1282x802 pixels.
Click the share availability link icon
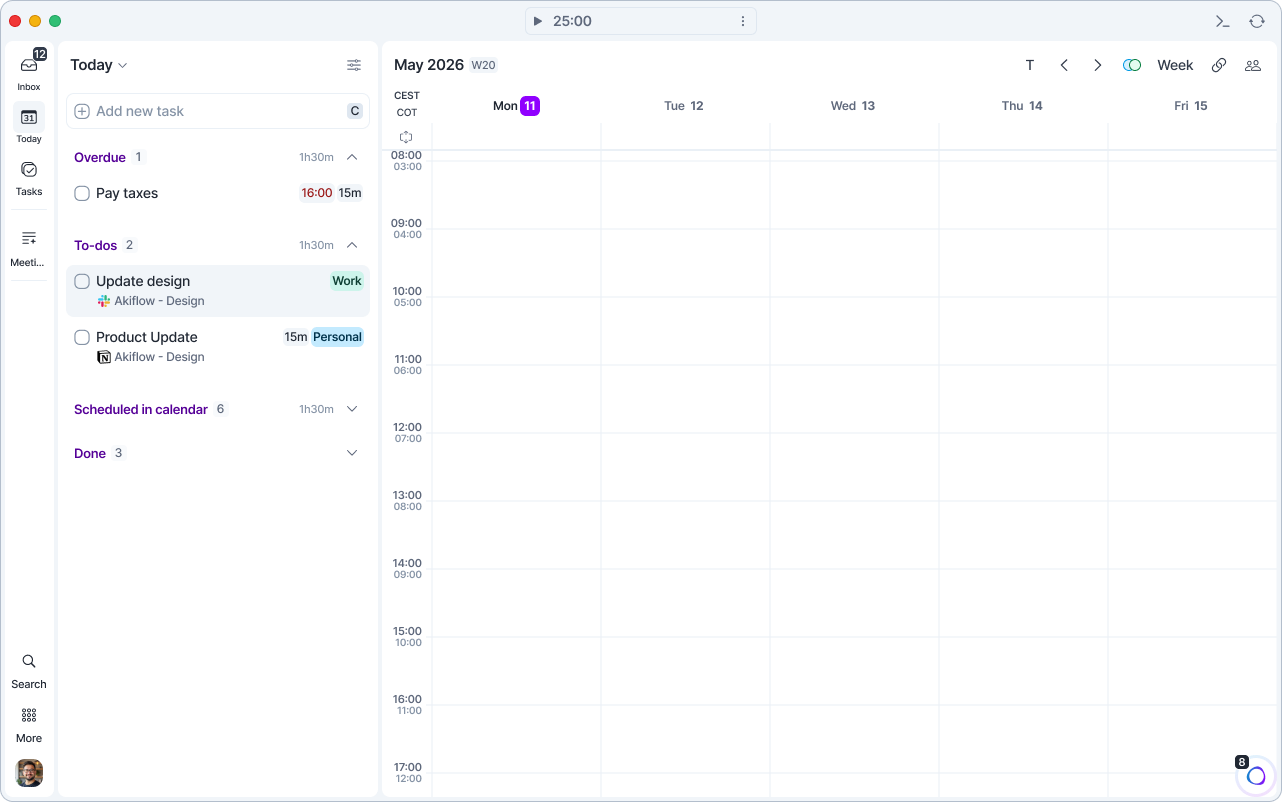click(1219, 65)
